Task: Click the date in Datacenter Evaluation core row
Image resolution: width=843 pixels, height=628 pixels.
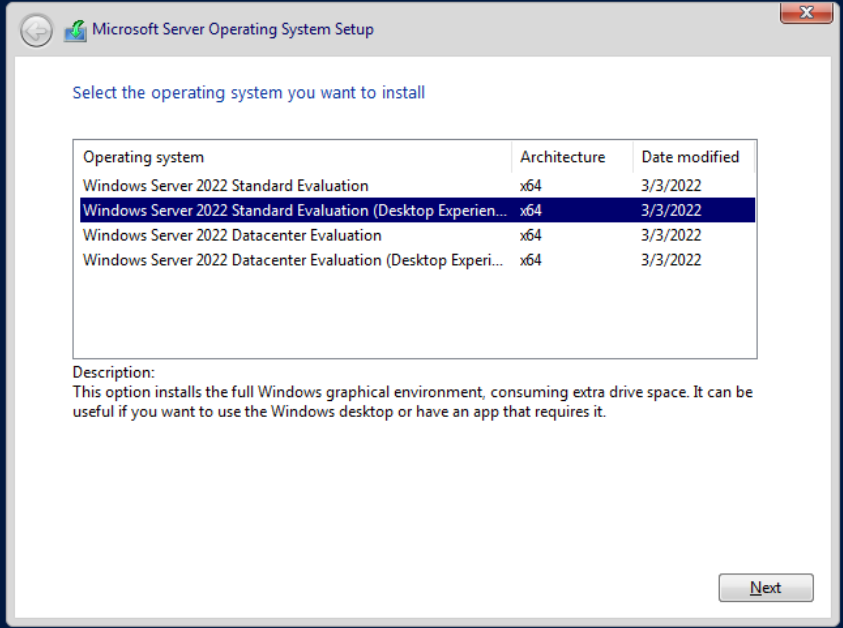Action: coord(671,235)
